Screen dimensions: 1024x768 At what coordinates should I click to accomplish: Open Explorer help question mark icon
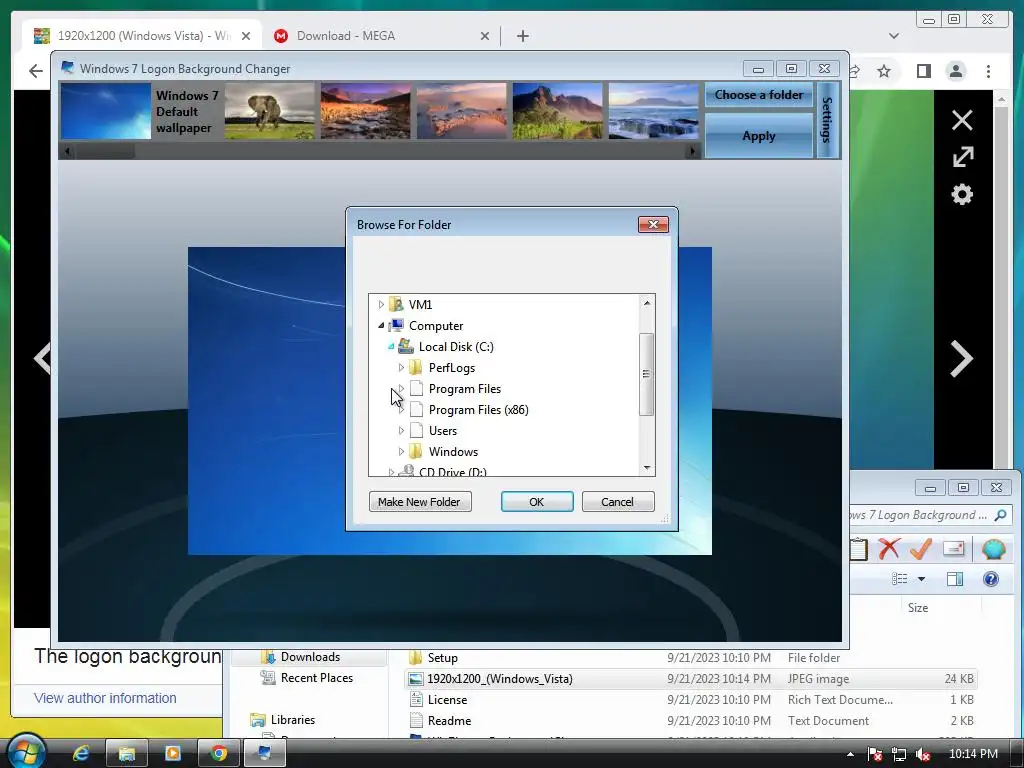991,579
